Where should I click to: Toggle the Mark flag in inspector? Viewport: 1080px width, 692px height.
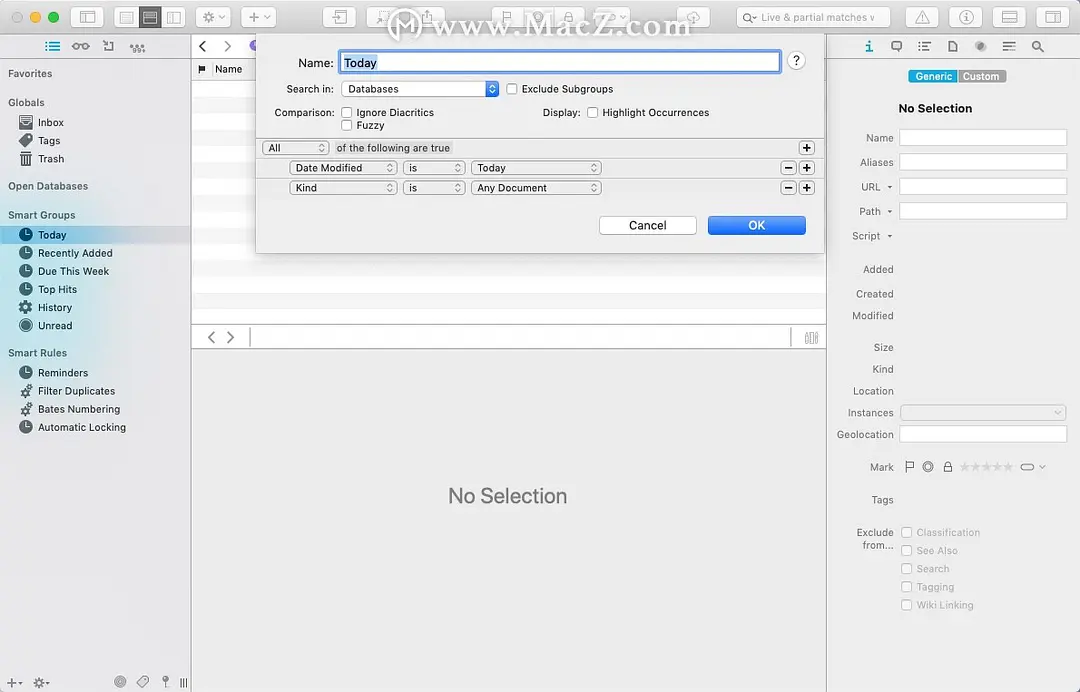tap(909, 466)
